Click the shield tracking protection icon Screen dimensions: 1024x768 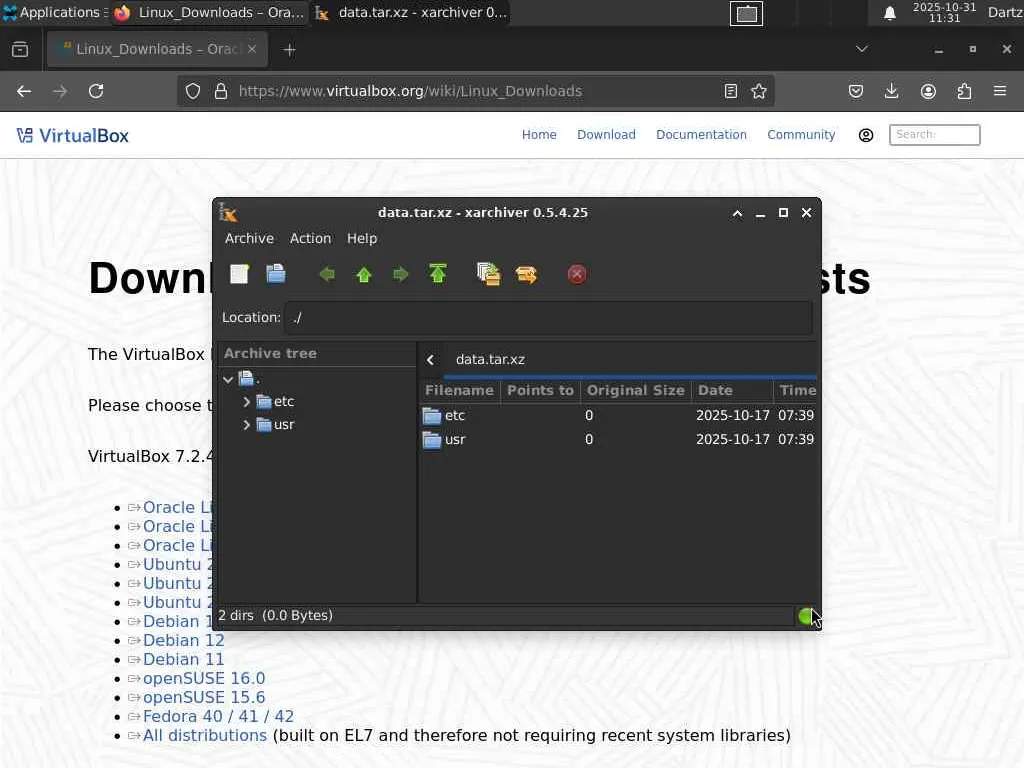click(193, 91)
